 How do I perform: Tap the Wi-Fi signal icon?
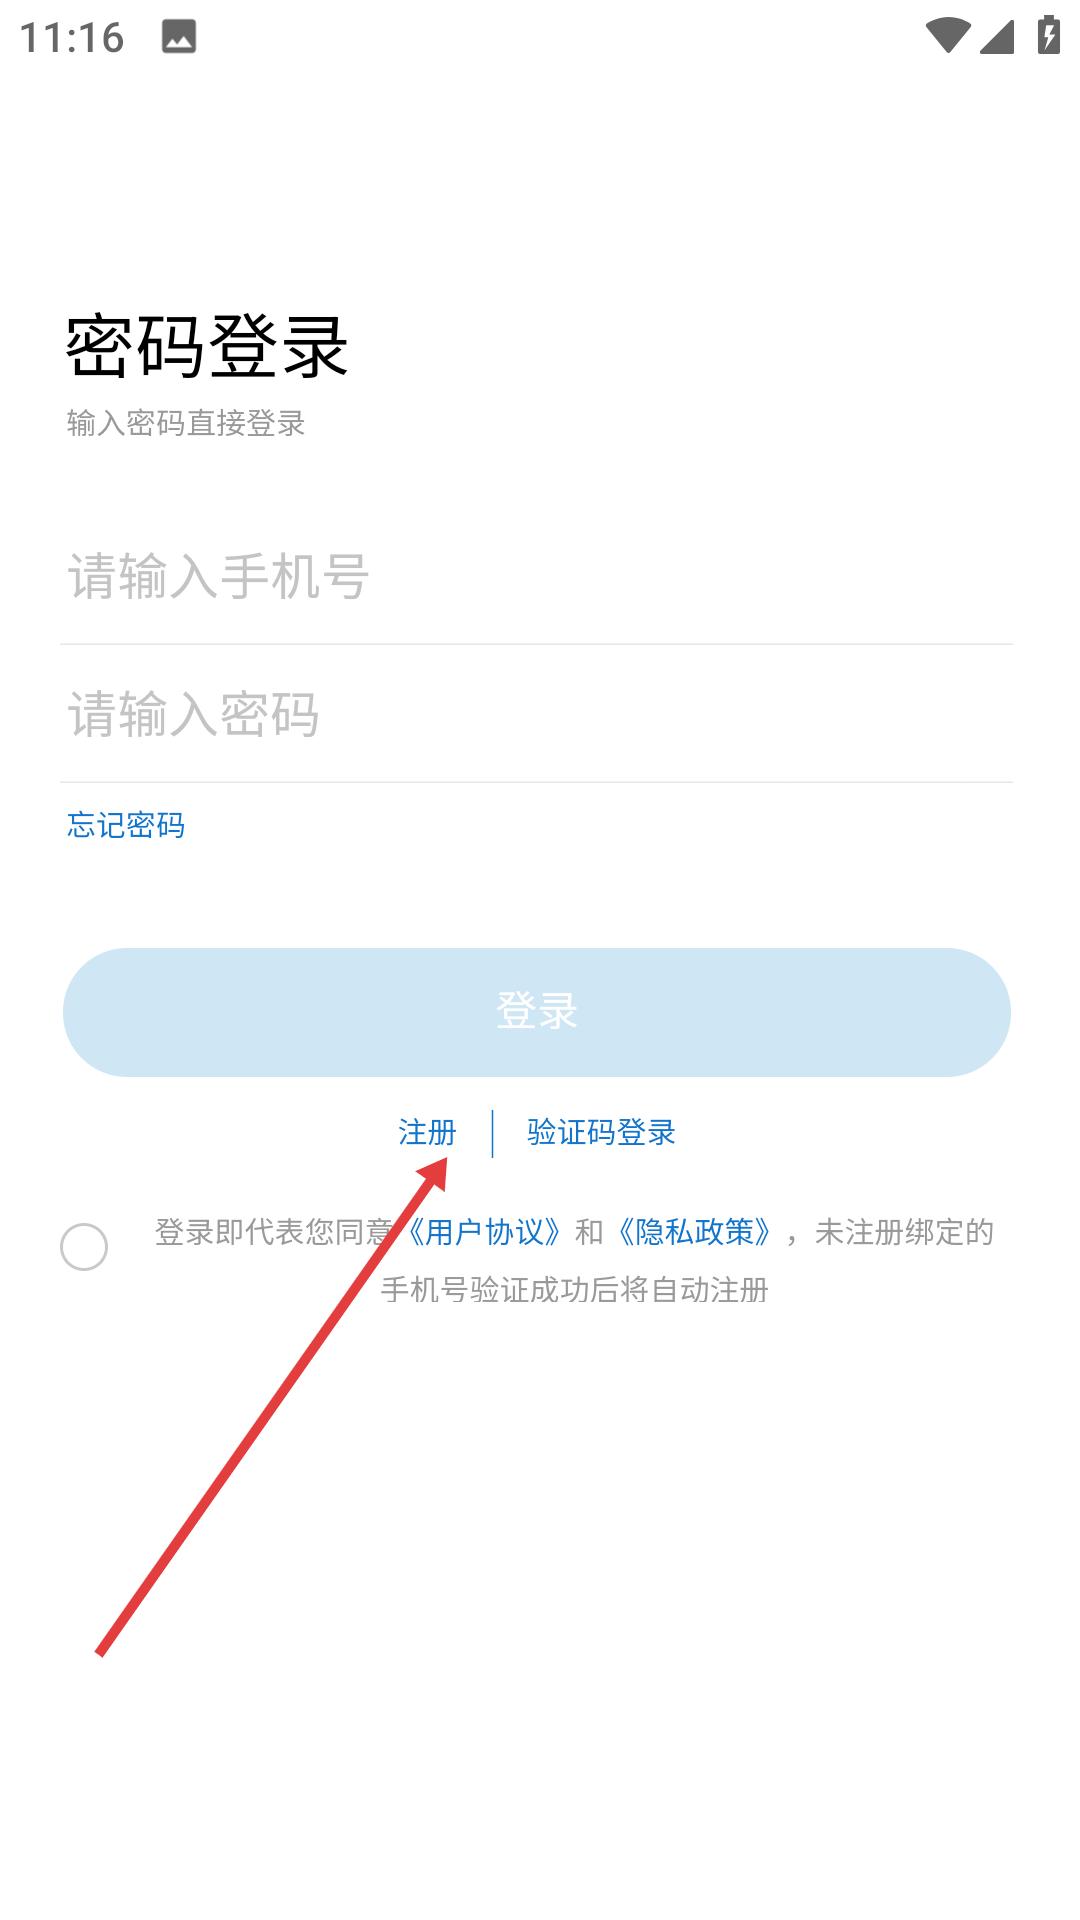tap(946, 36)
